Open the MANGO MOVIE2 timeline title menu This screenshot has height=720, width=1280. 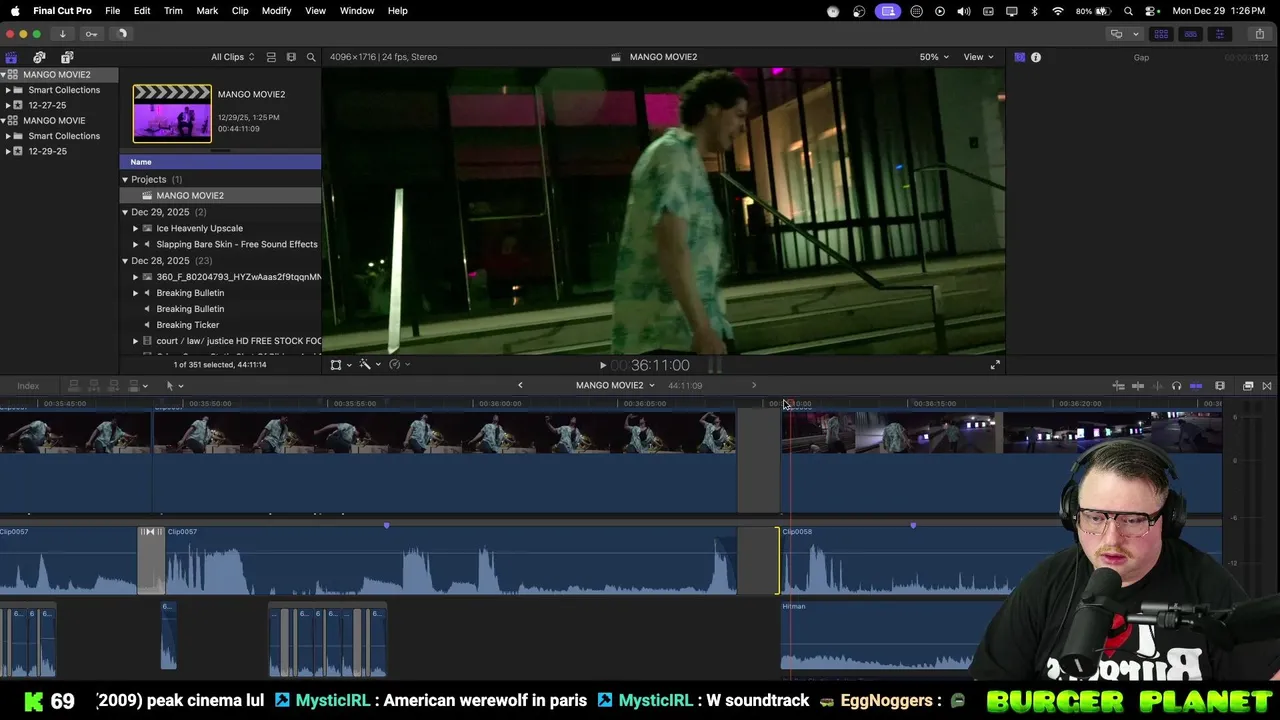coord(615,385)
